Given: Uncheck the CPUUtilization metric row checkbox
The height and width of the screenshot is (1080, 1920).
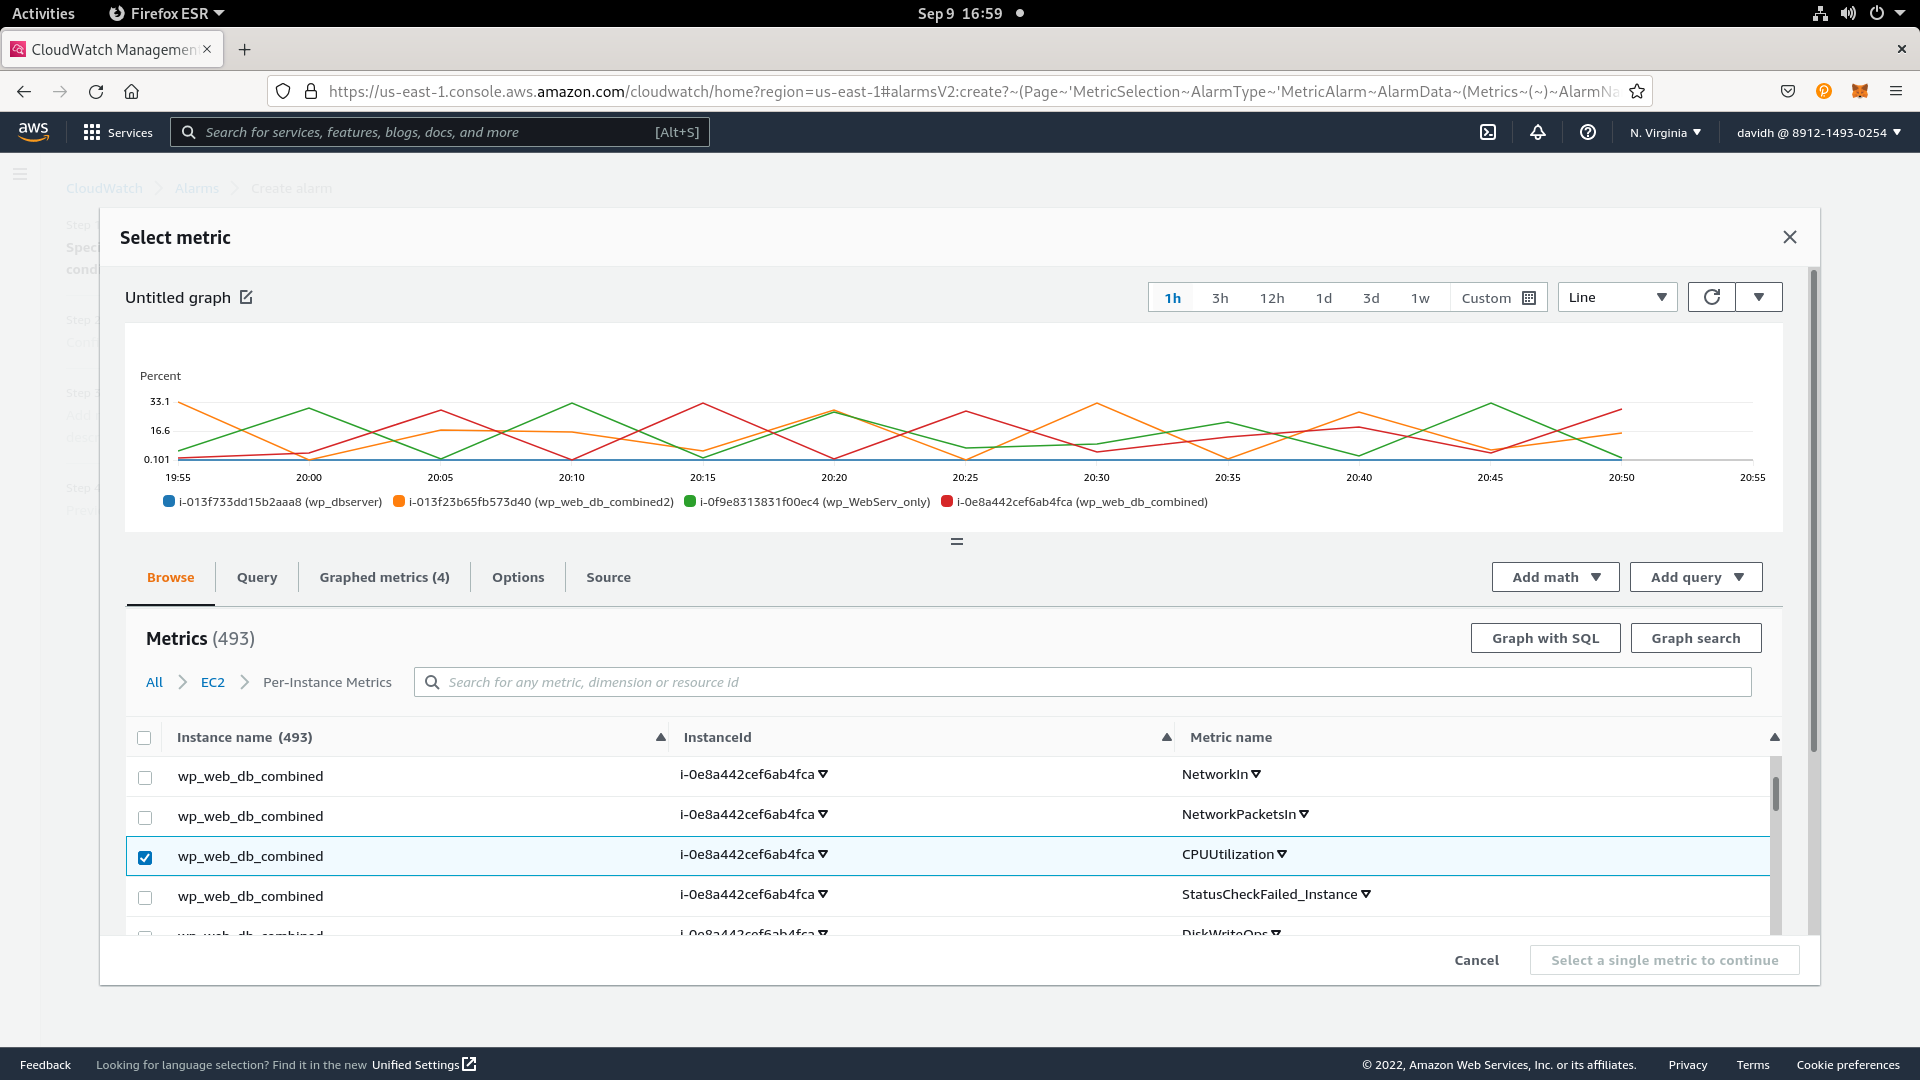Looking at the screenshot, I should (145, 858).
